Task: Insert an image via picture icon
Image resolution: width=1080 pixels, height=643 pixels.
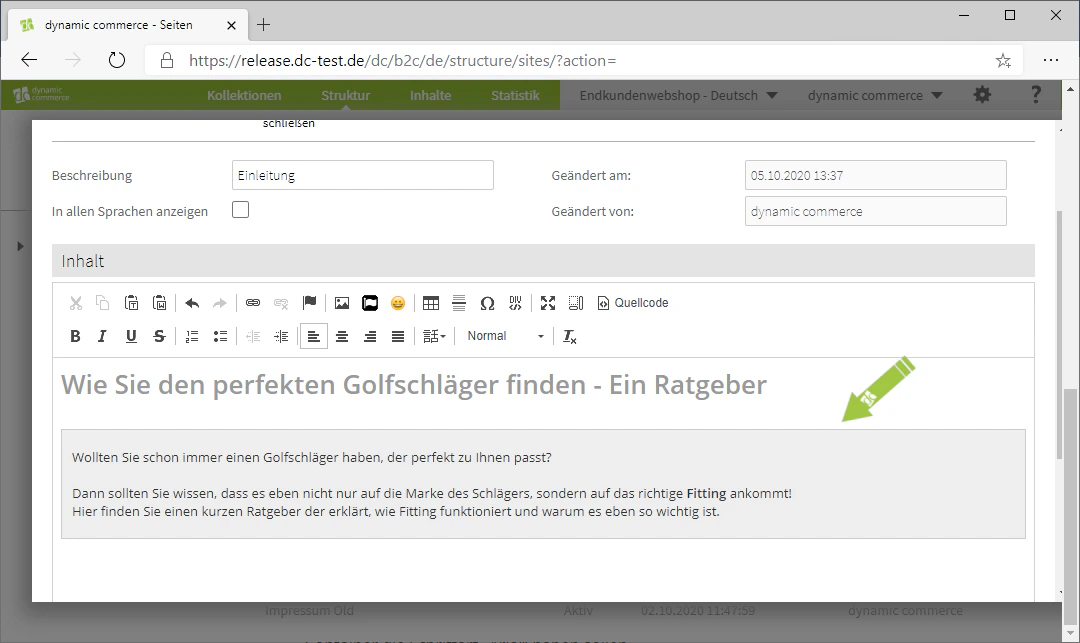Action: pyautogui.click(x=342, y=303)
